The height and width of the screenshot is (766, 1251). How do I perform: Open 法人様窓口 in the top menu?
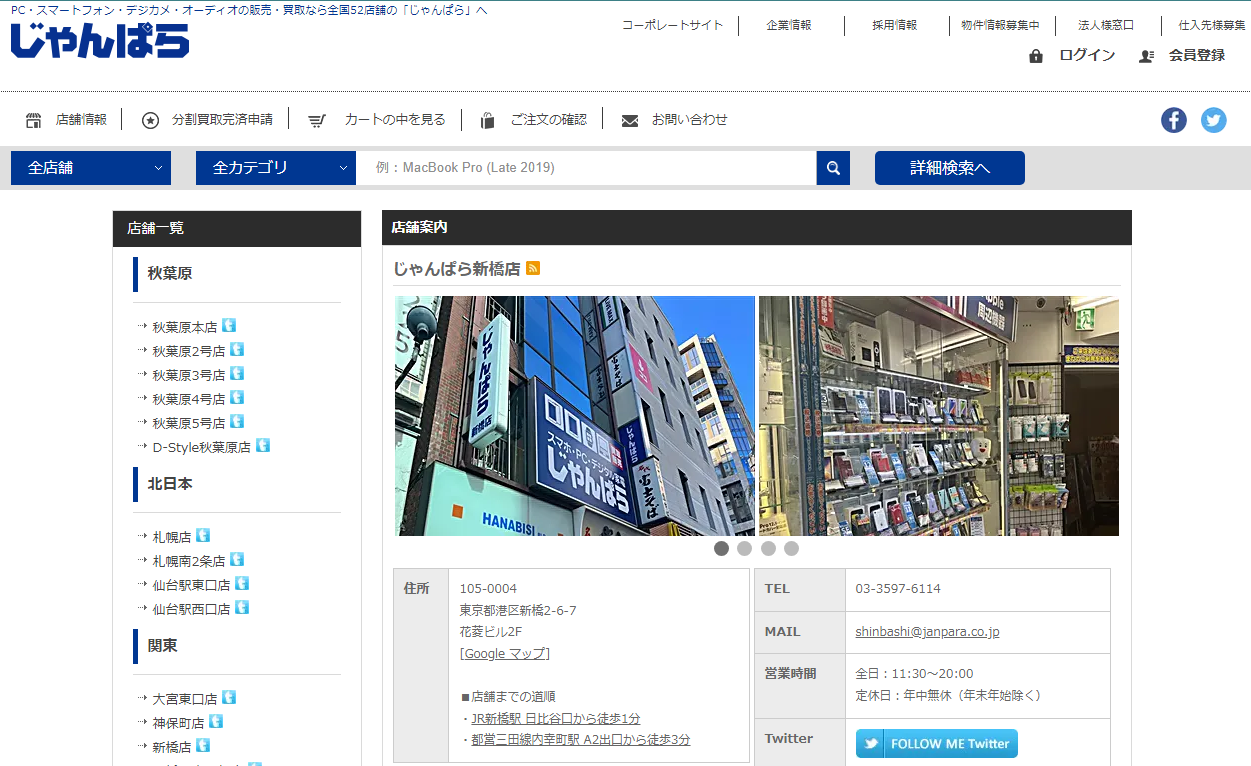point(1106,25)
